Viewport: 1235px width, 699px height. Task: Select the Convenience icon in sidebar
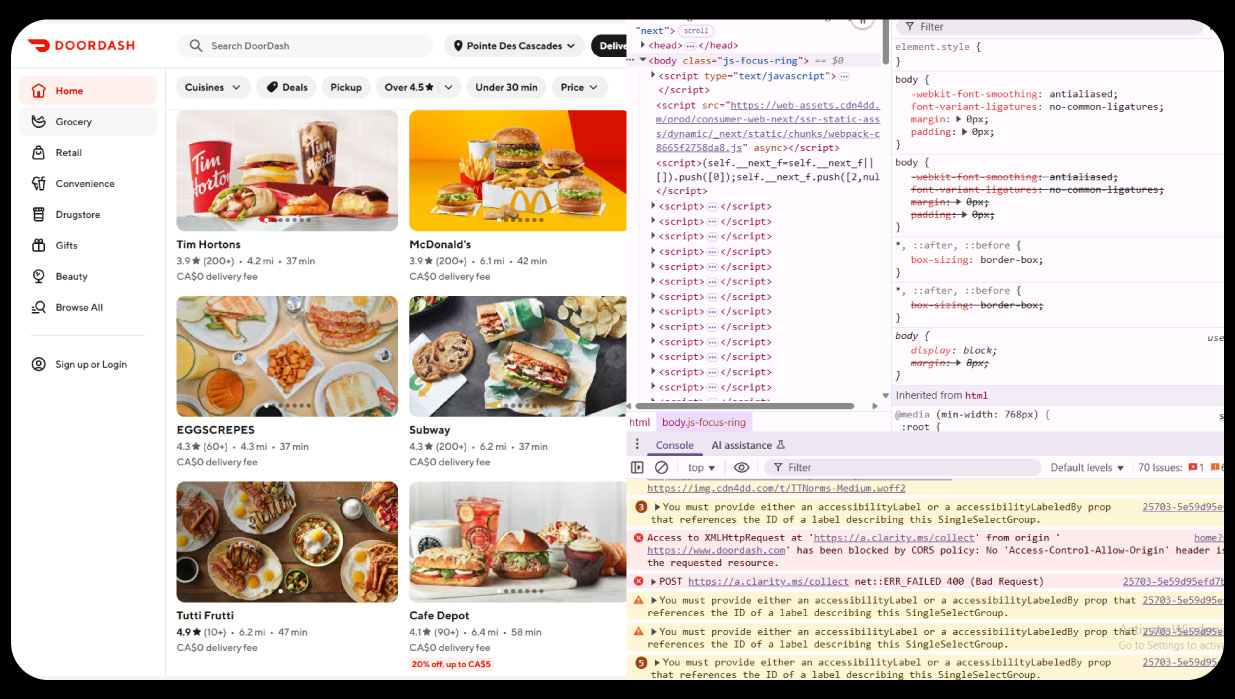[39, 184]
